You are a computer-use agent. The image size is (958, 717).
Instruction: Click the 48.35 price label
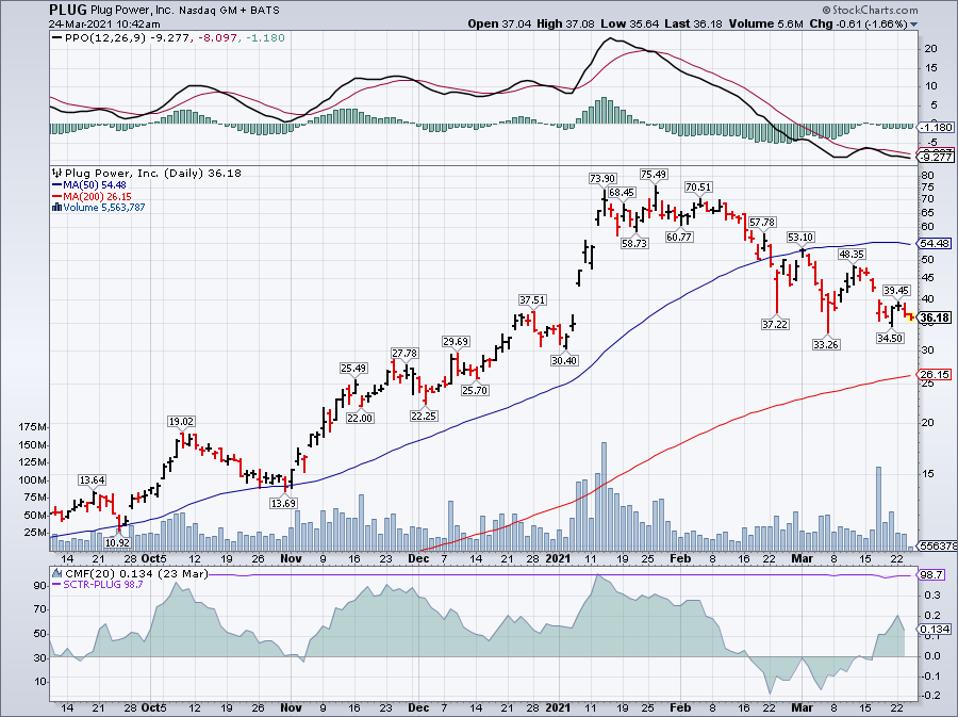pyautogui.click(x=852, y=254)
